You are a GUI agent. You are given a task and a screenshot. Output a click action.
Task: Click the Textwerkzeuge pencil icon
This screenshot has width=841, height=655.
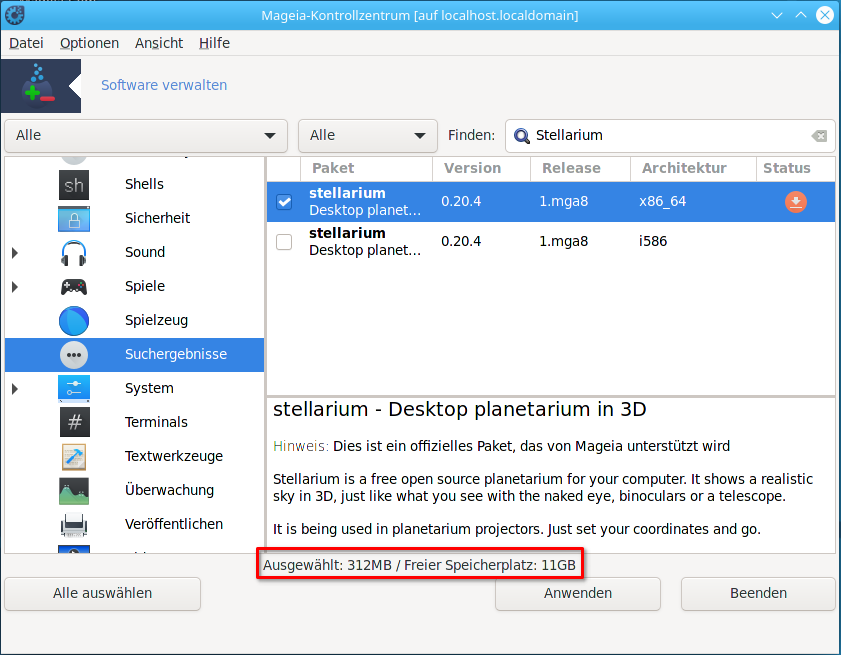pos(74,457)
